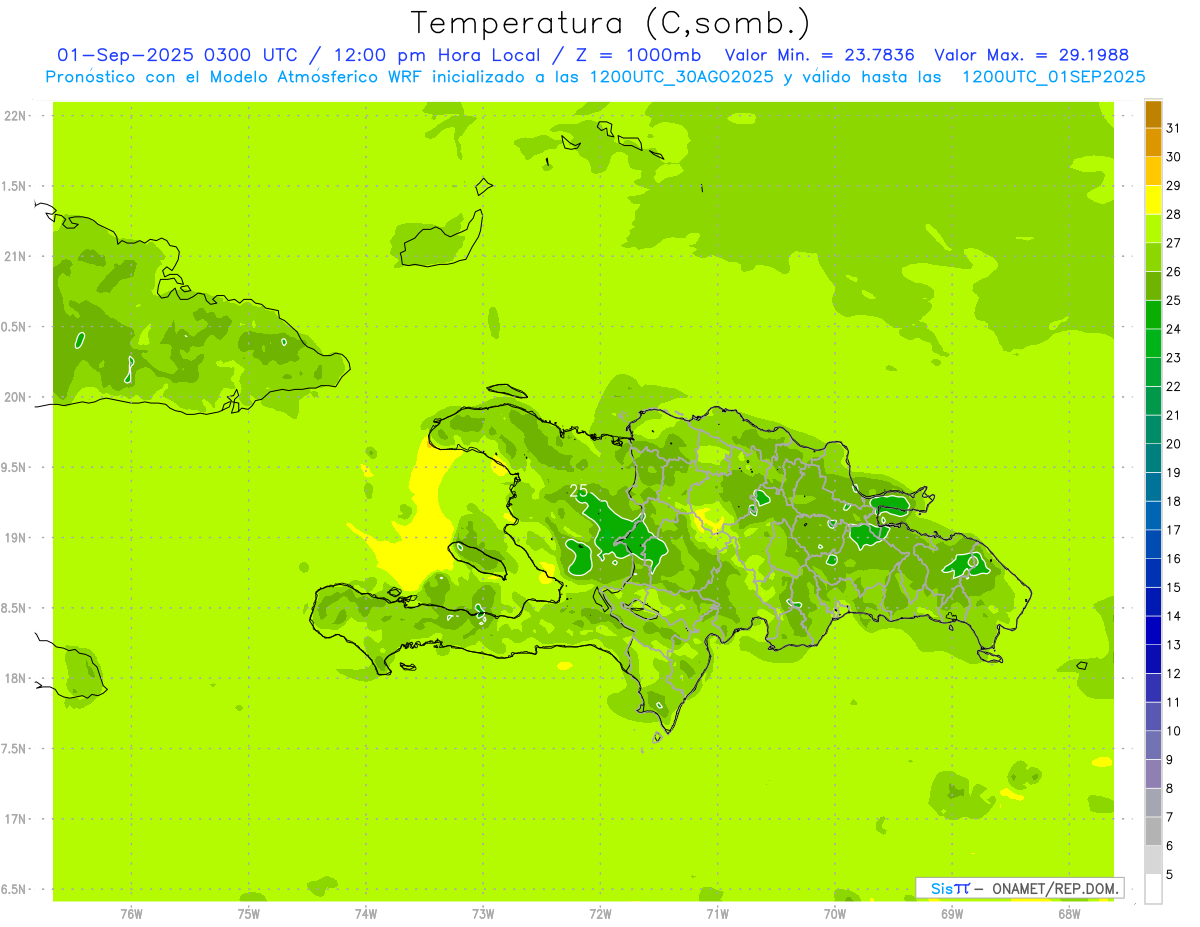Click the '17N' latitude axis label
Screen dimensions: 1200x927
tap(16, 819)
